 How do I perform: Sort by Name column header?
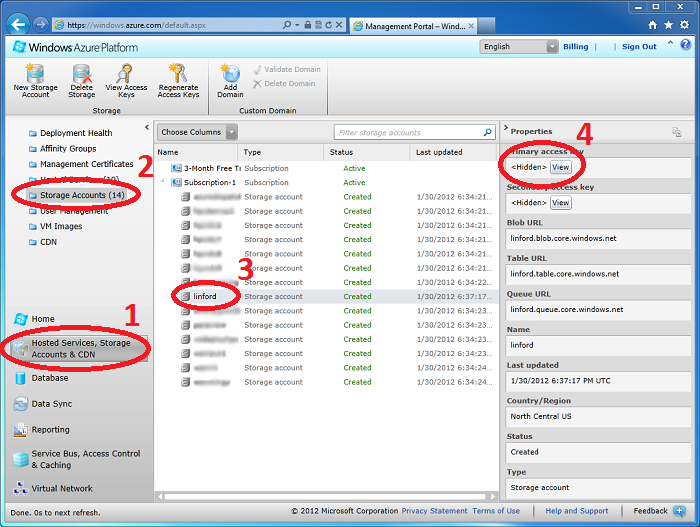[196, 152]
